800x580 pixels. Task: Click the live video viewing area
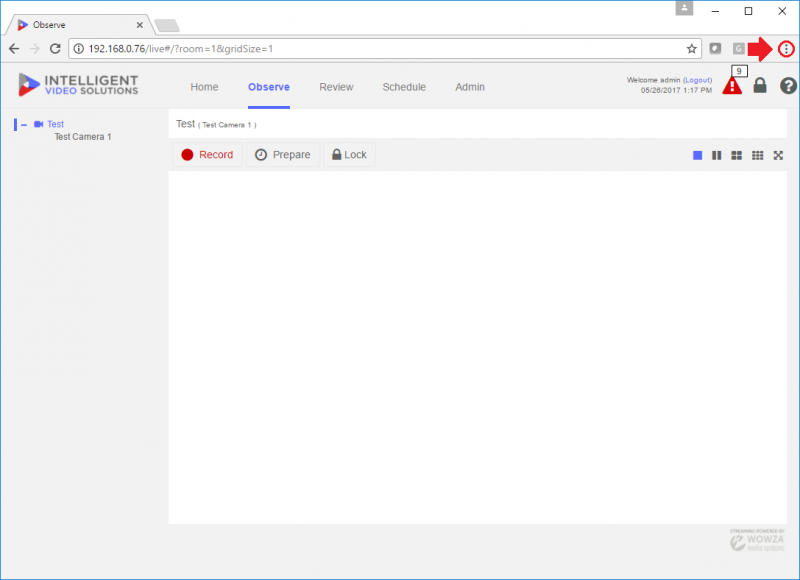tap(477, 347)
